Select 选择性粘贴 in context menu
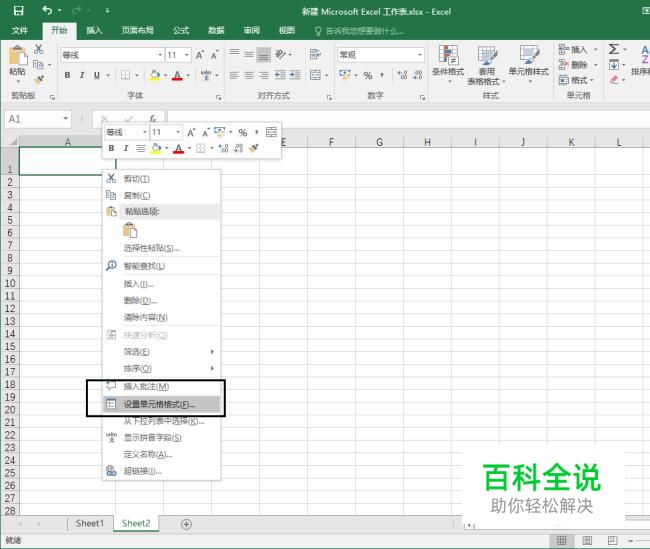 point(161,248)
